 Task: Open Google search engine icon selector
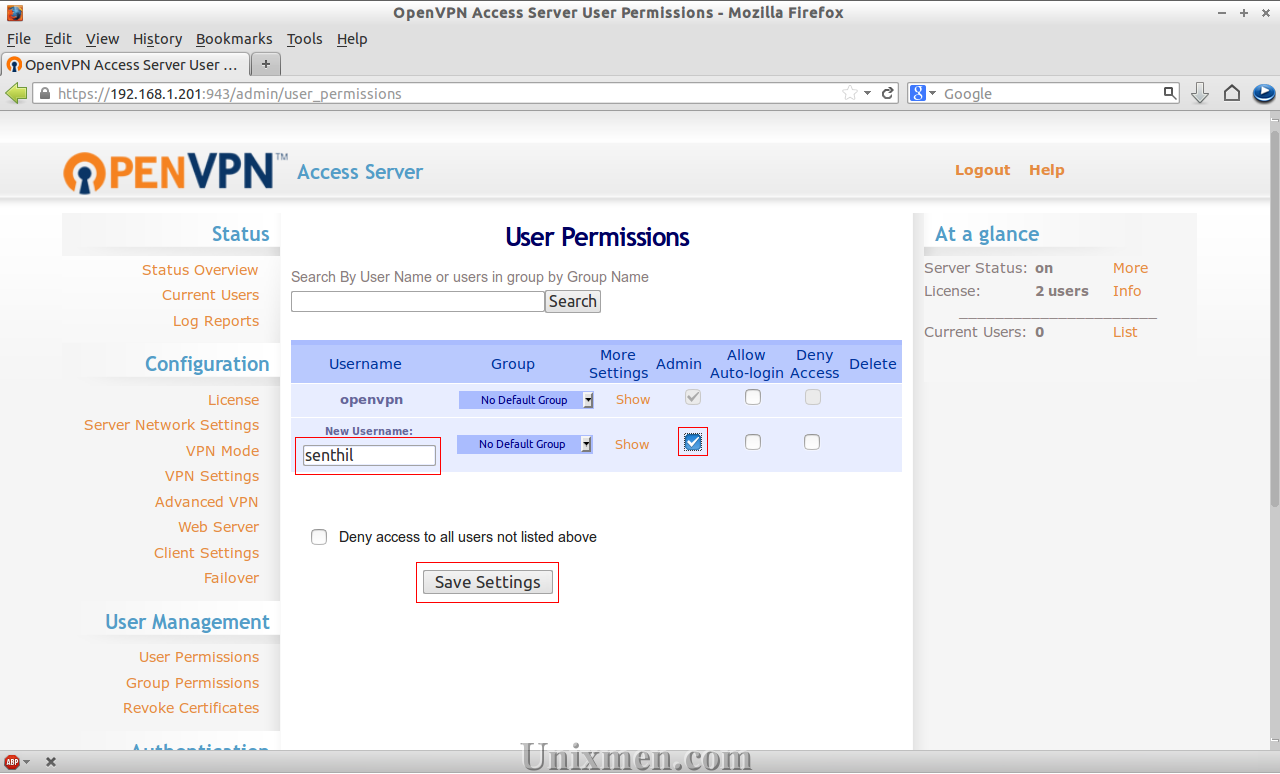[x=923, y=93]
